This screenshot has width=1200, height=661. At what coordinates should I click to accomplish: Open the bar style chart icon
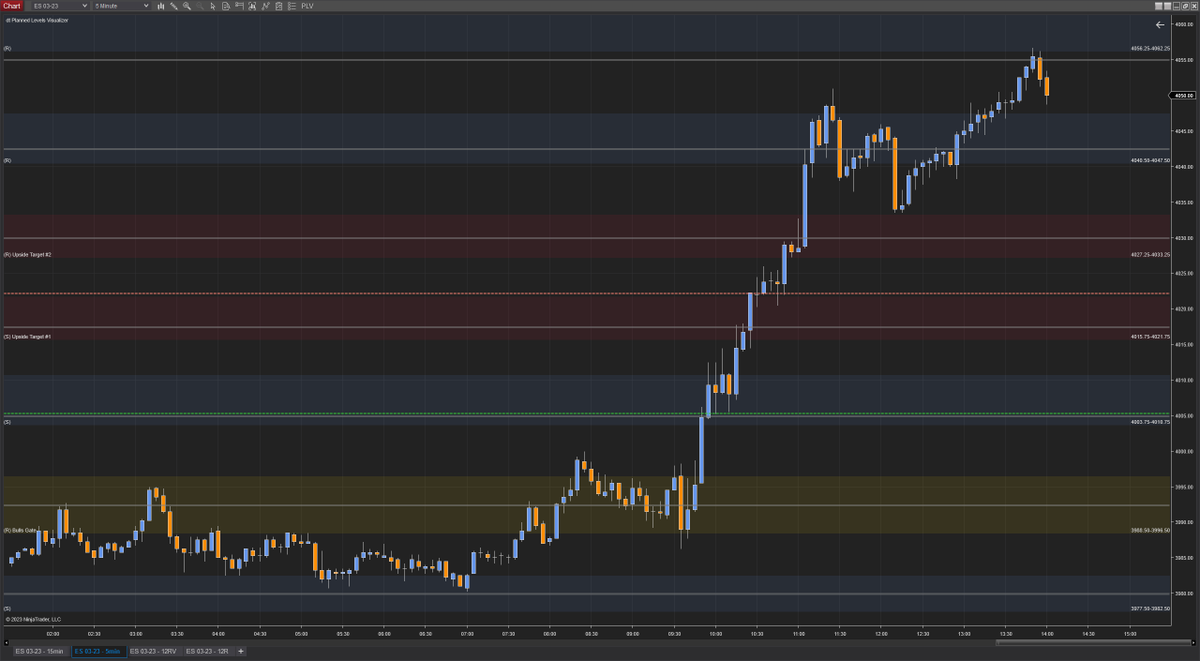[x=161, y=6]
